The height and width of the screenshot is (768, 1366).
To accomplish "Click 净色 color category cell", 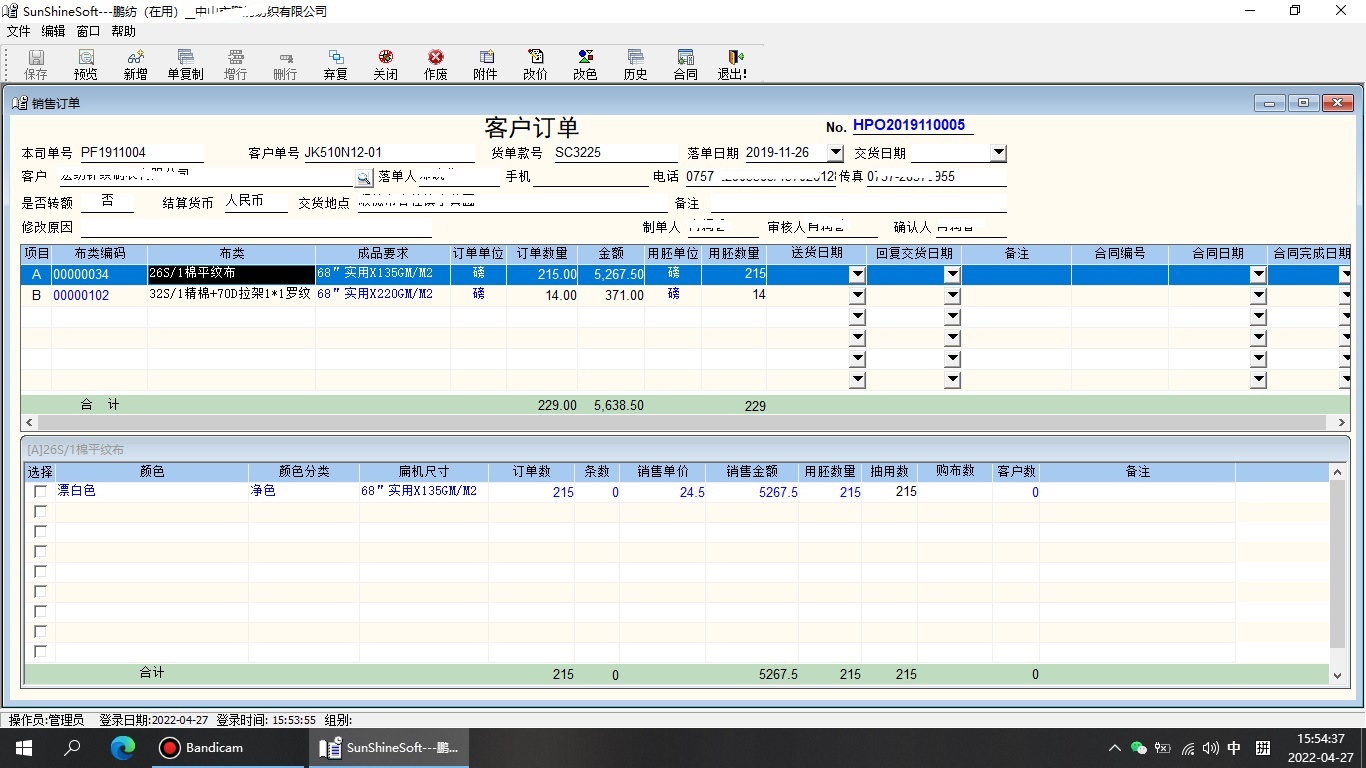I will pyautogui.click(x=303, y=492).
